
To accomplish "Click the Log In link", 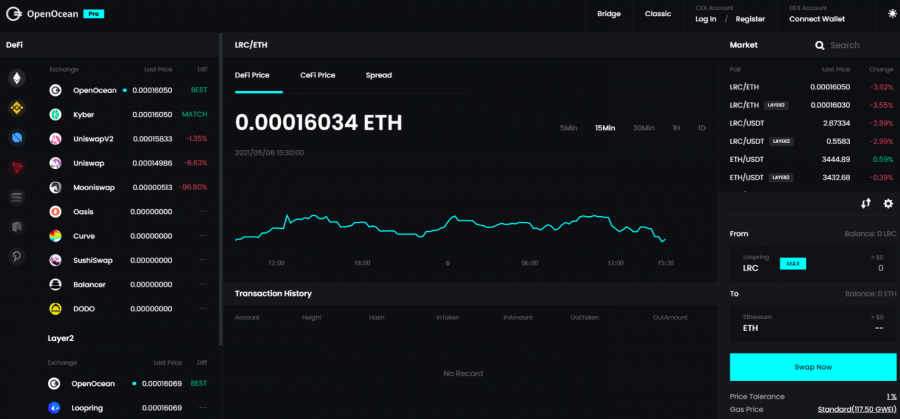I will (x=705, y=19).
